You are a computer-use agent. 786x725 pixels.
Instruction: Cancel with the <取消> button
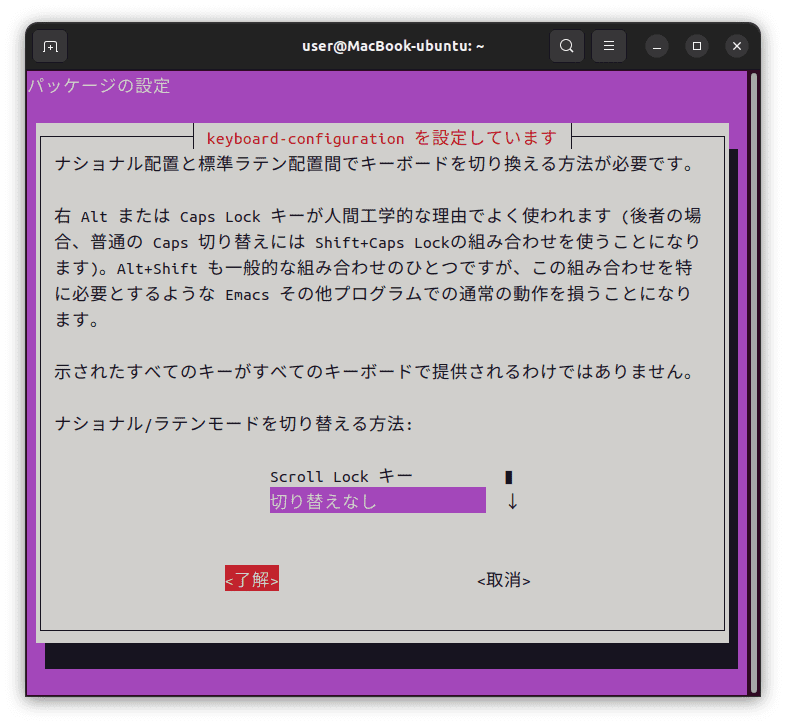504,580
